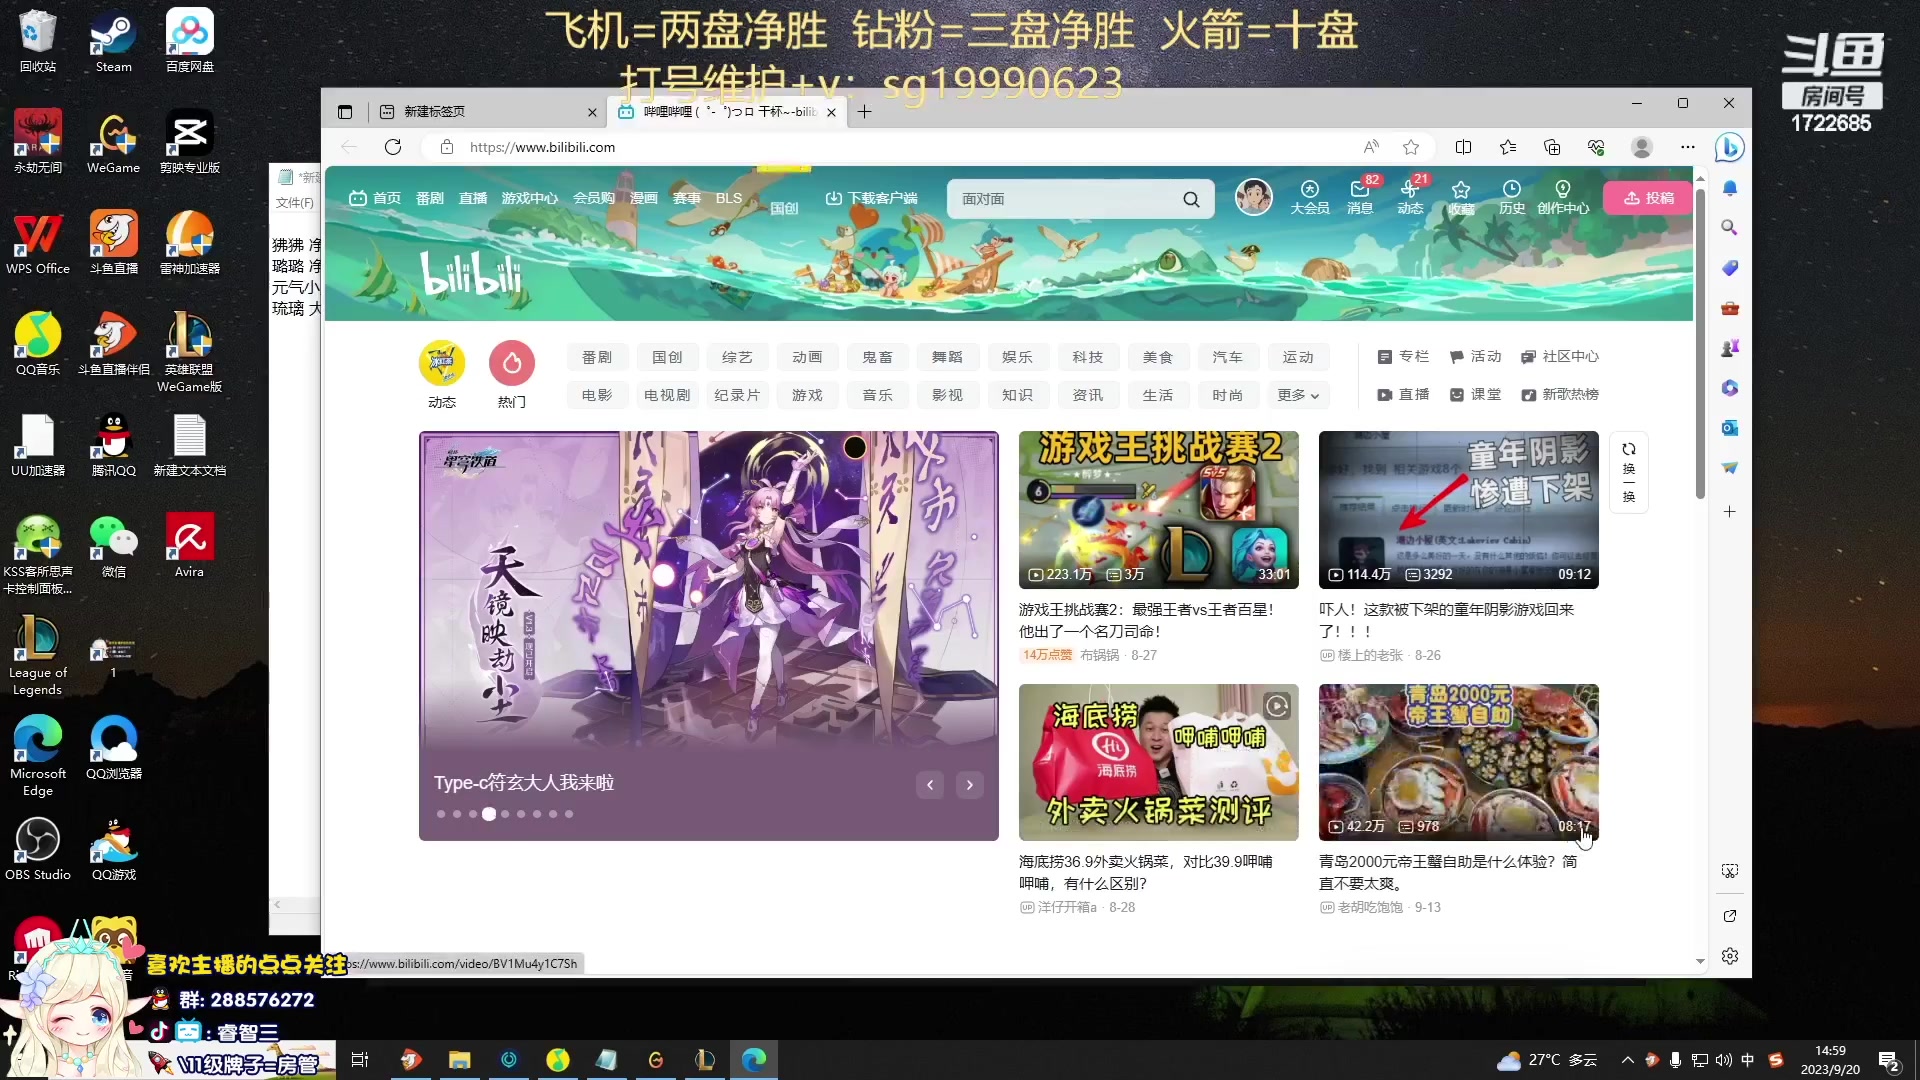This screenshot has width=1920, height=1080.
Task: Add page to favorites star icon
Action: point(1411,147)
